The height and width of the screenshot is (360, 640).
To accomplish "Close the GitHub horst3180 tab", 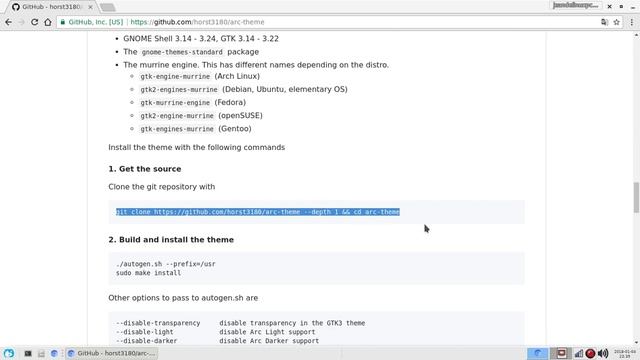I will click(90, 7).
